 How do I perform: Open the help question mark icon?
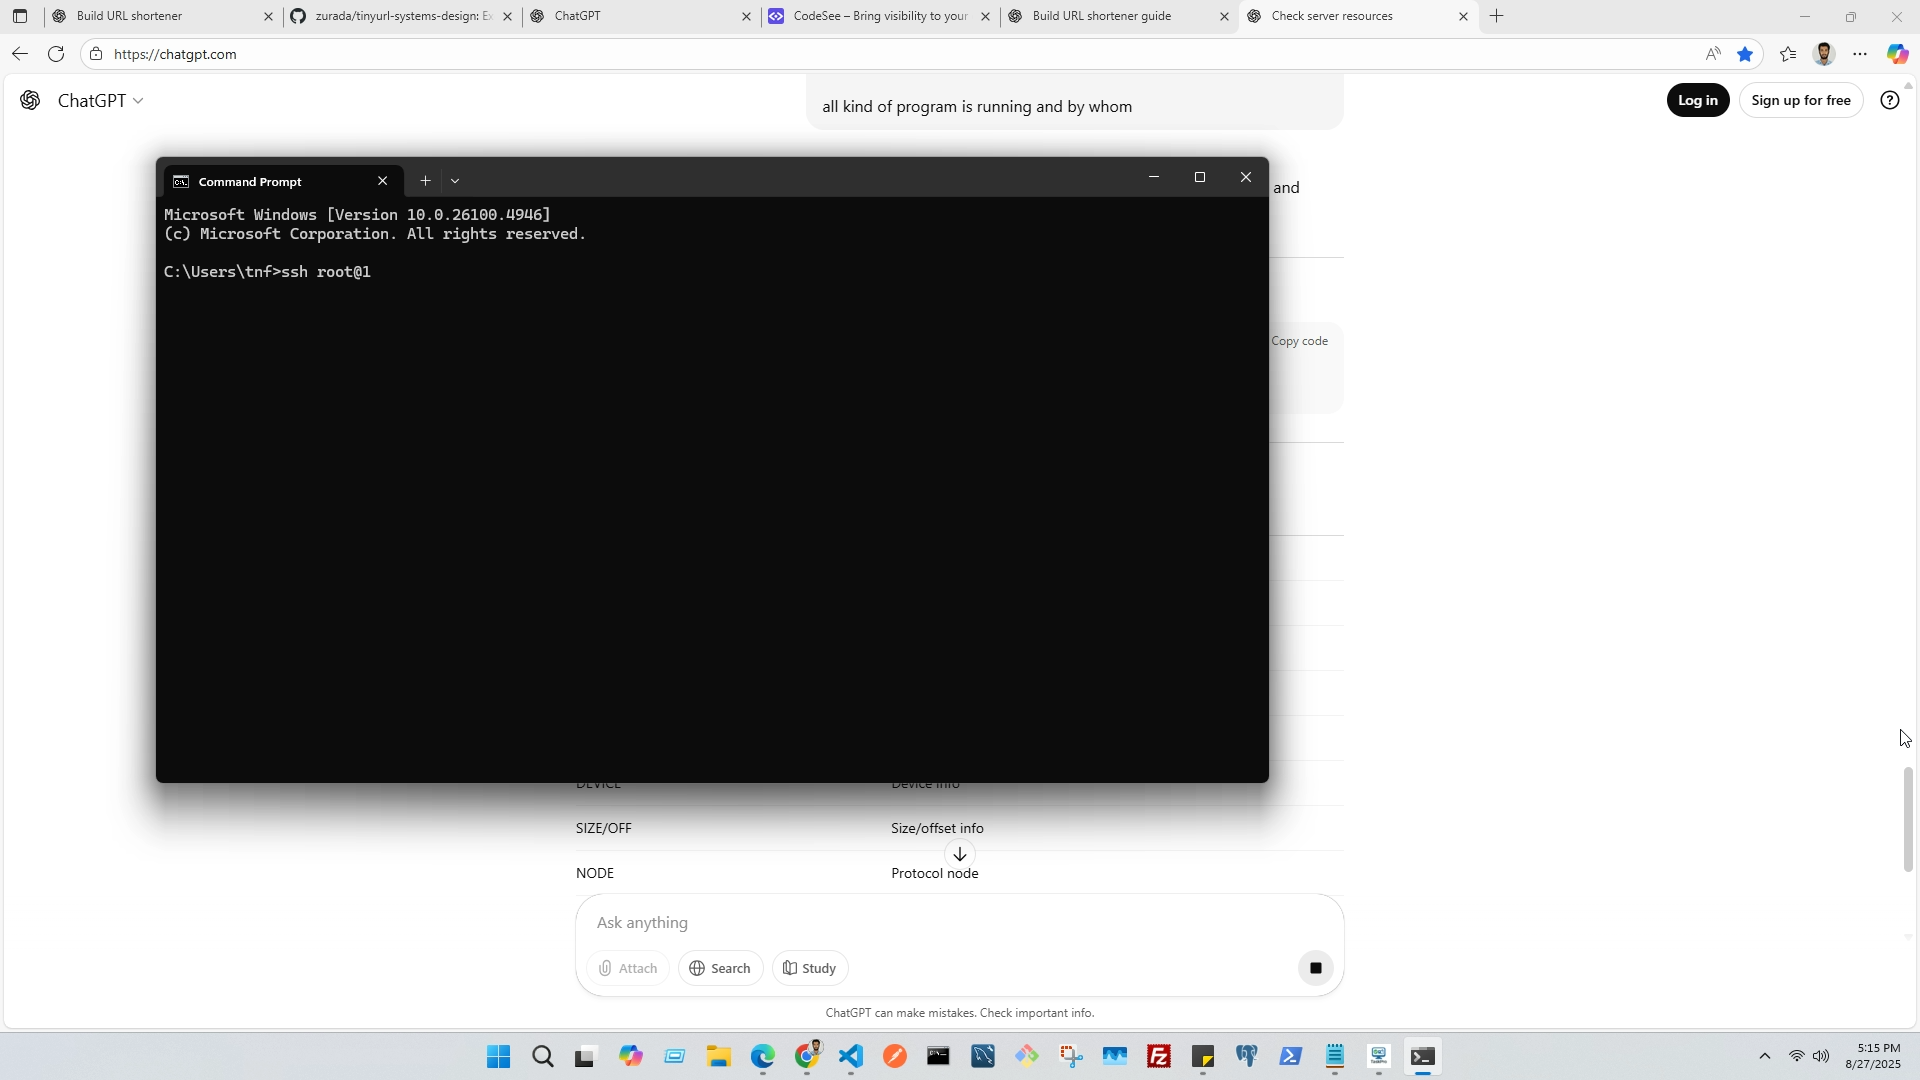pyautogui.click(x=1889, y=100)
